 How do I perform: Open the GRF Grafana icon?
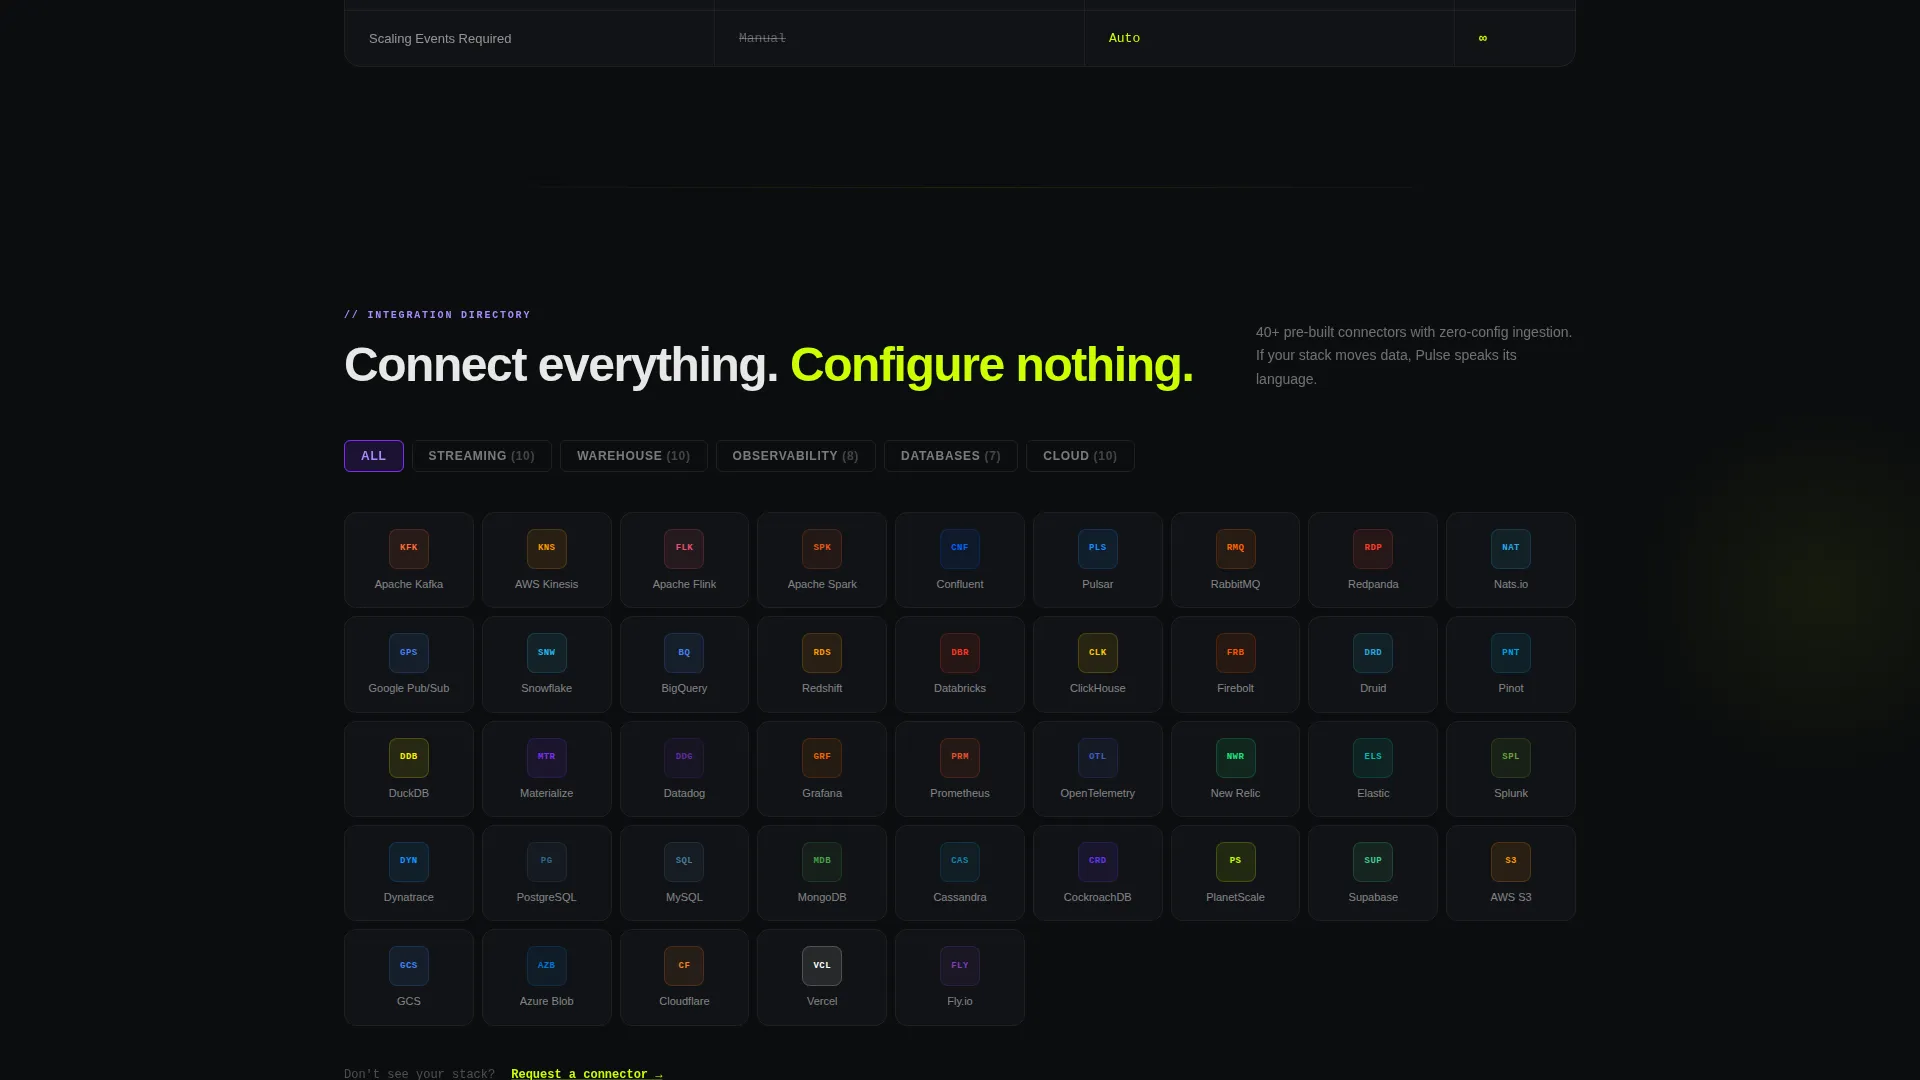coord(822,757)
